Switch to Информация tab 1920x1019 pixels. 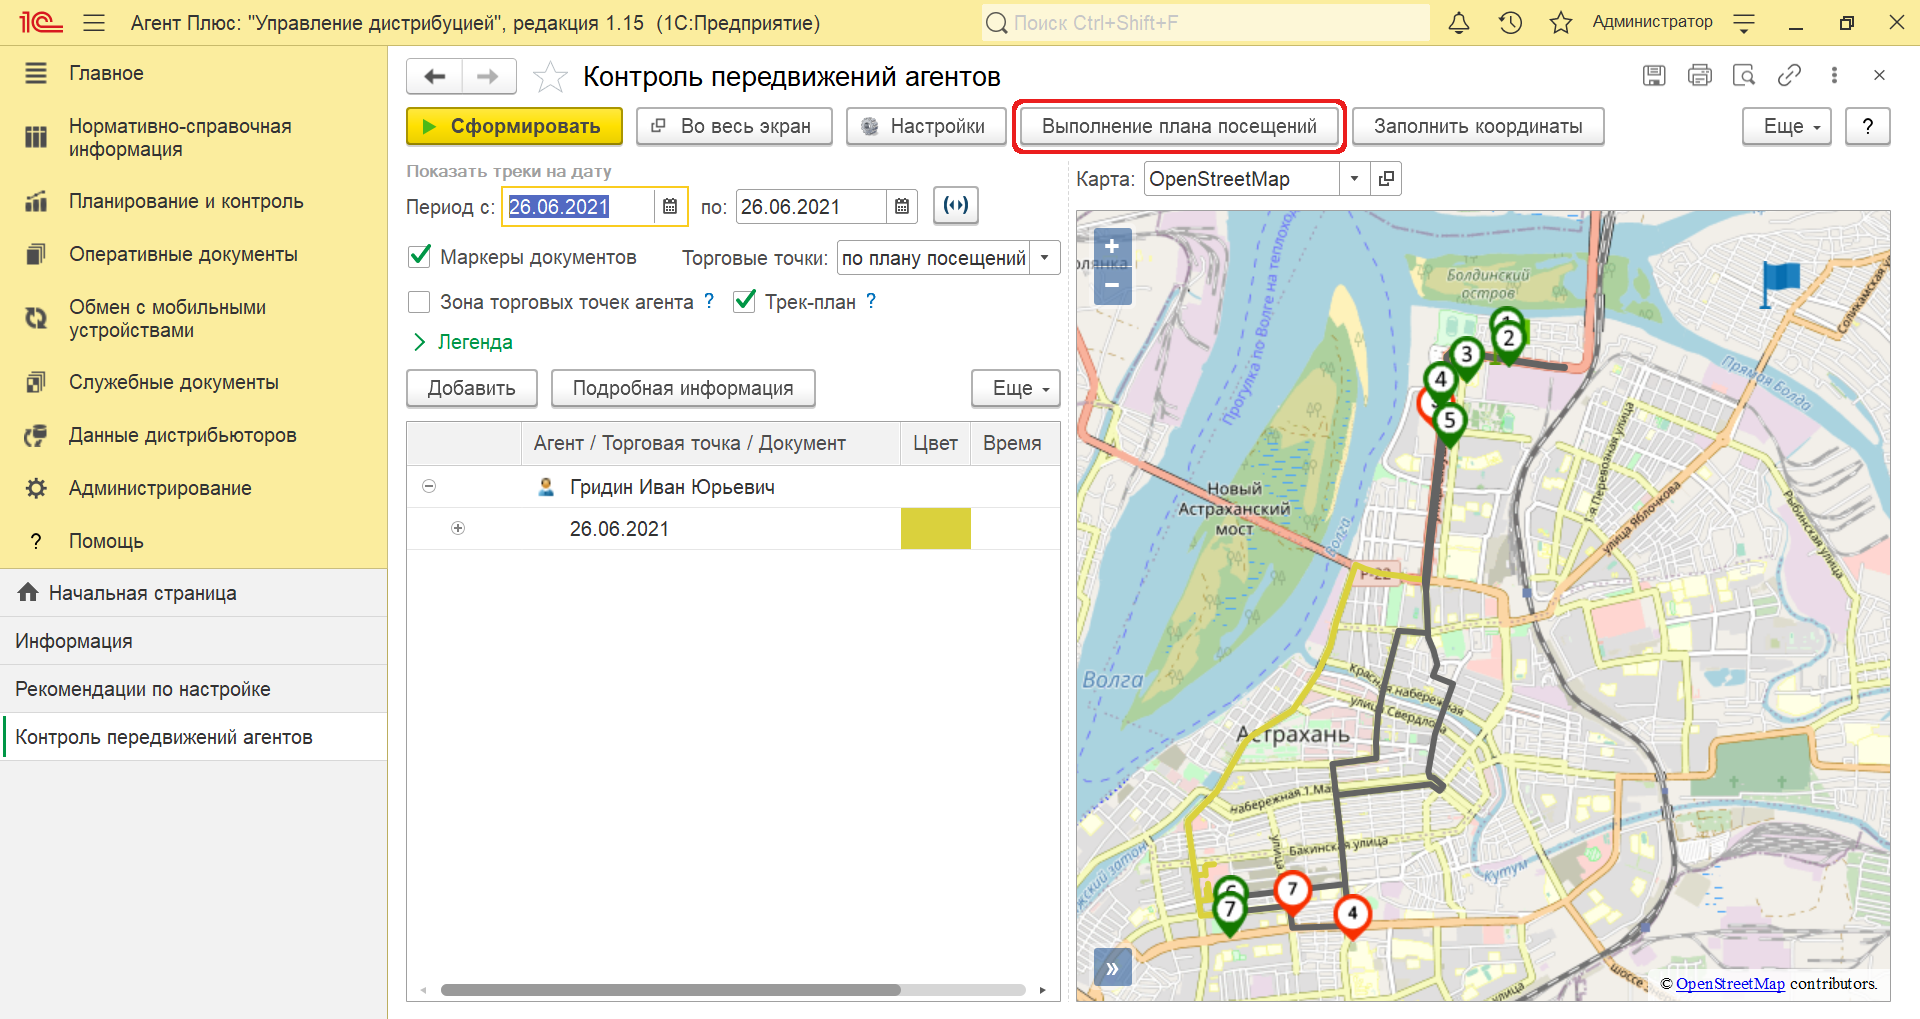[x=193, y=641]
